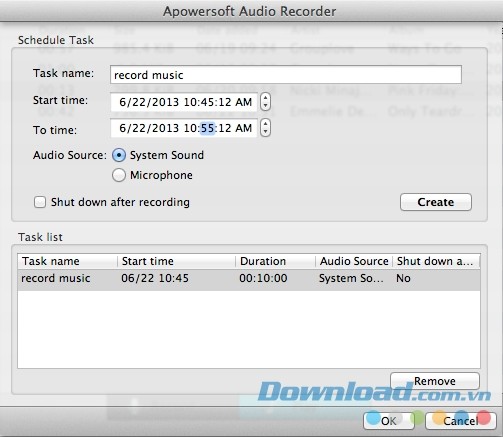This screenshot has width=503, height=437.
Task: Click the Start time field
Action: 184,102
